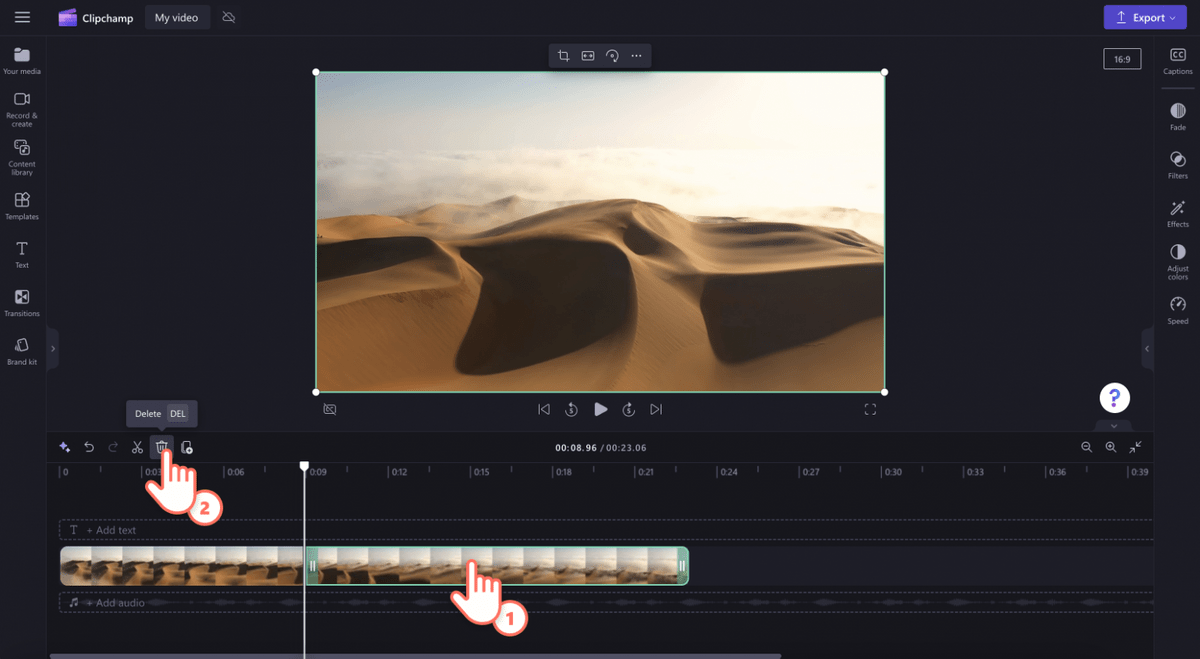Undo the last edit
The image size is (1200, 659).
[89, 447]
